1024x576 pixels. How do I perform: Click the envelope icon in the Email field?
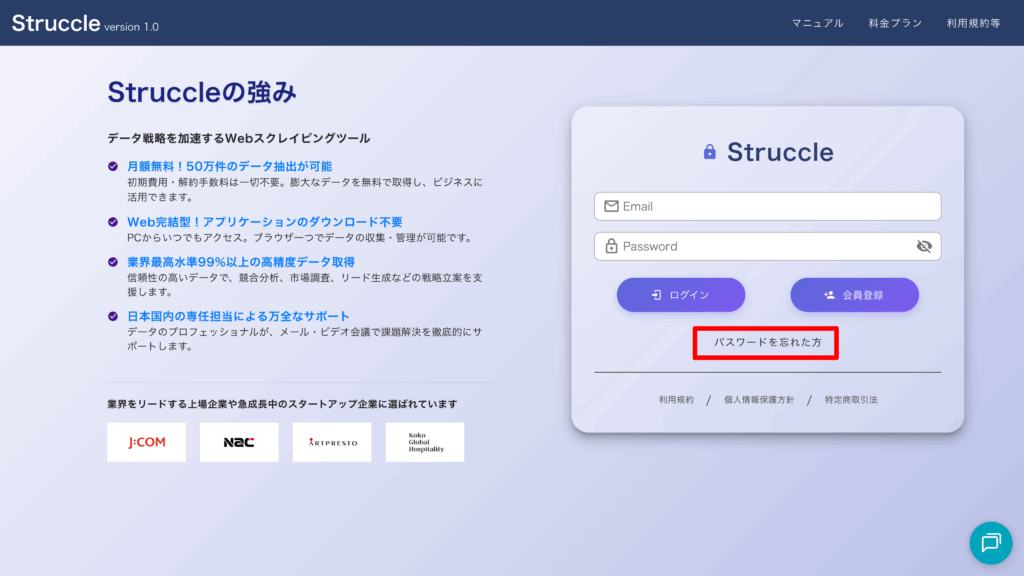coord(611,206)
